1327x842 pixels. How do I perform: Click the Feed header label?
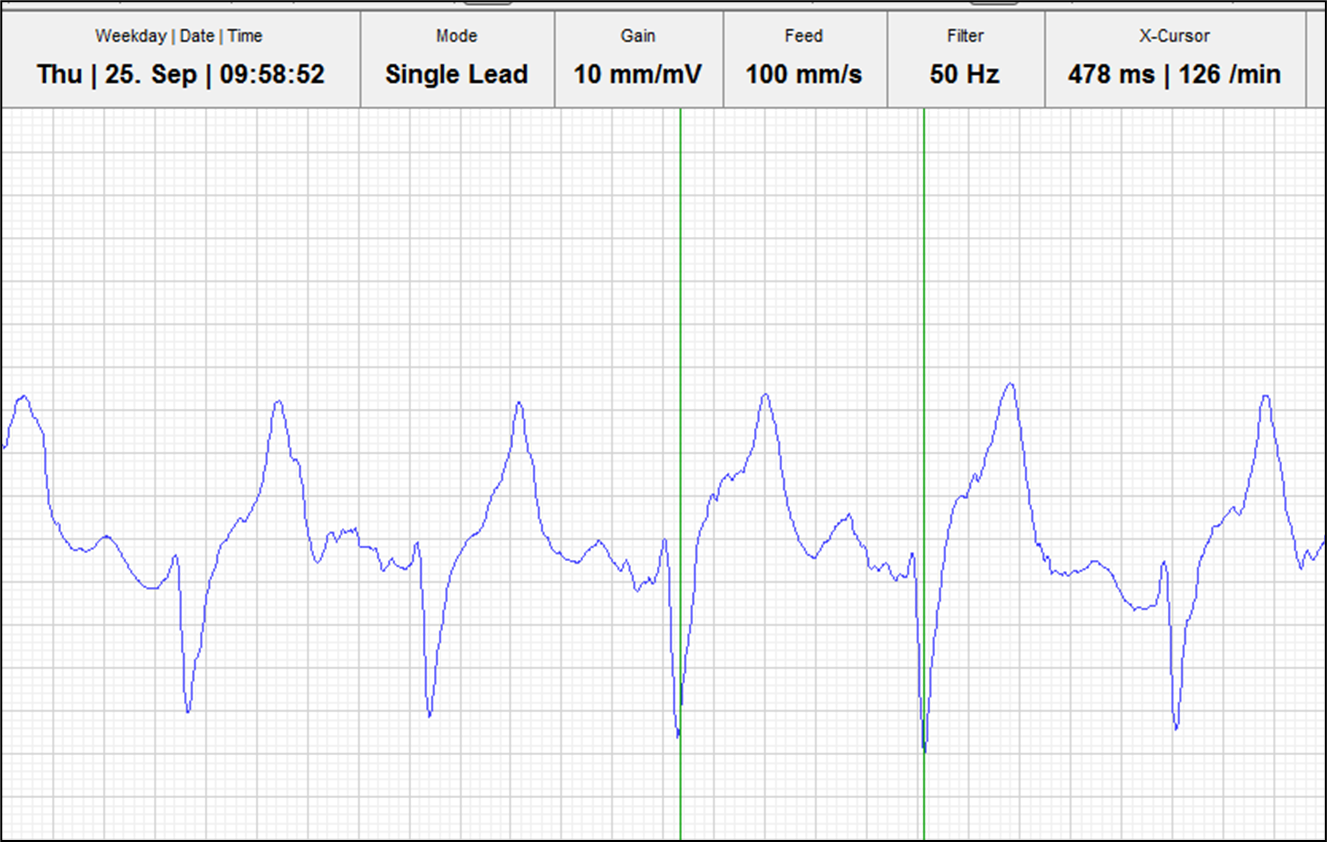coord(803,36)
